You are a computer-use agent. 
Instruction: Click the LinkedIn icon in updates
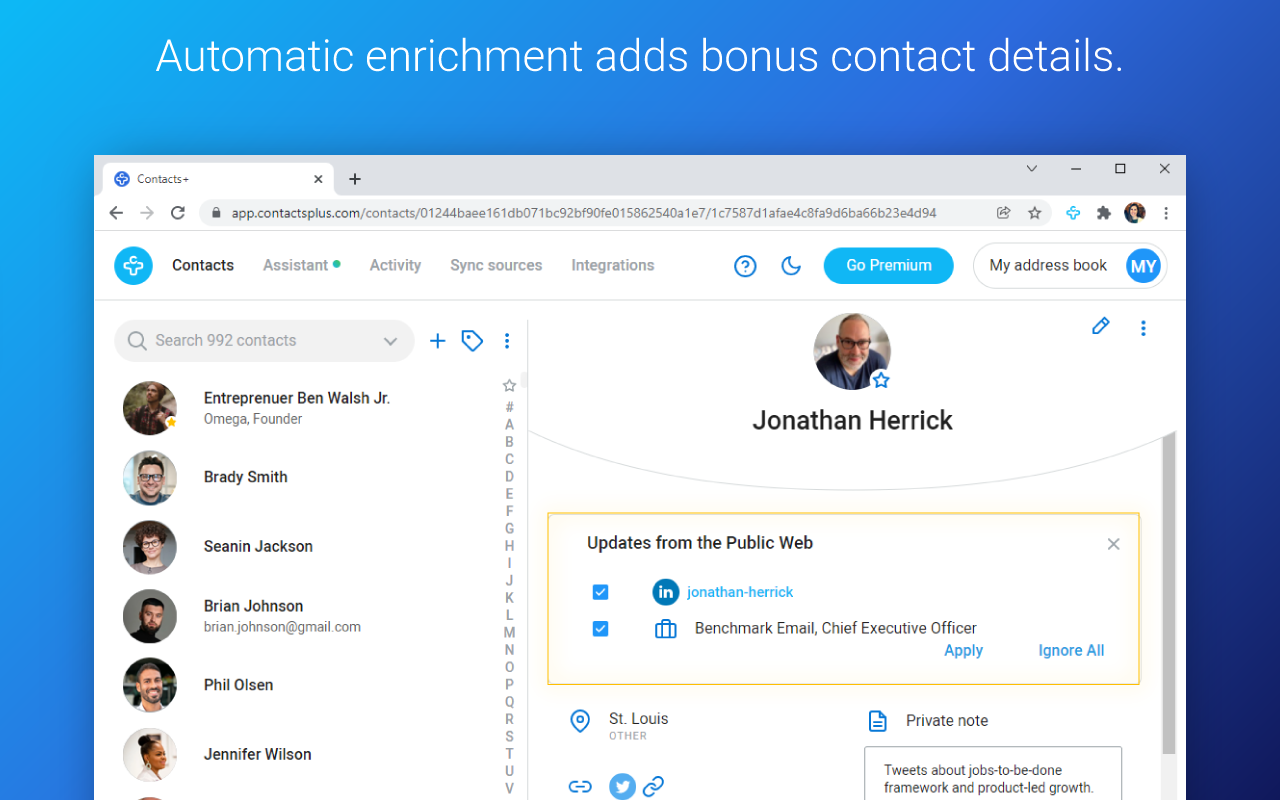(666, 592)
